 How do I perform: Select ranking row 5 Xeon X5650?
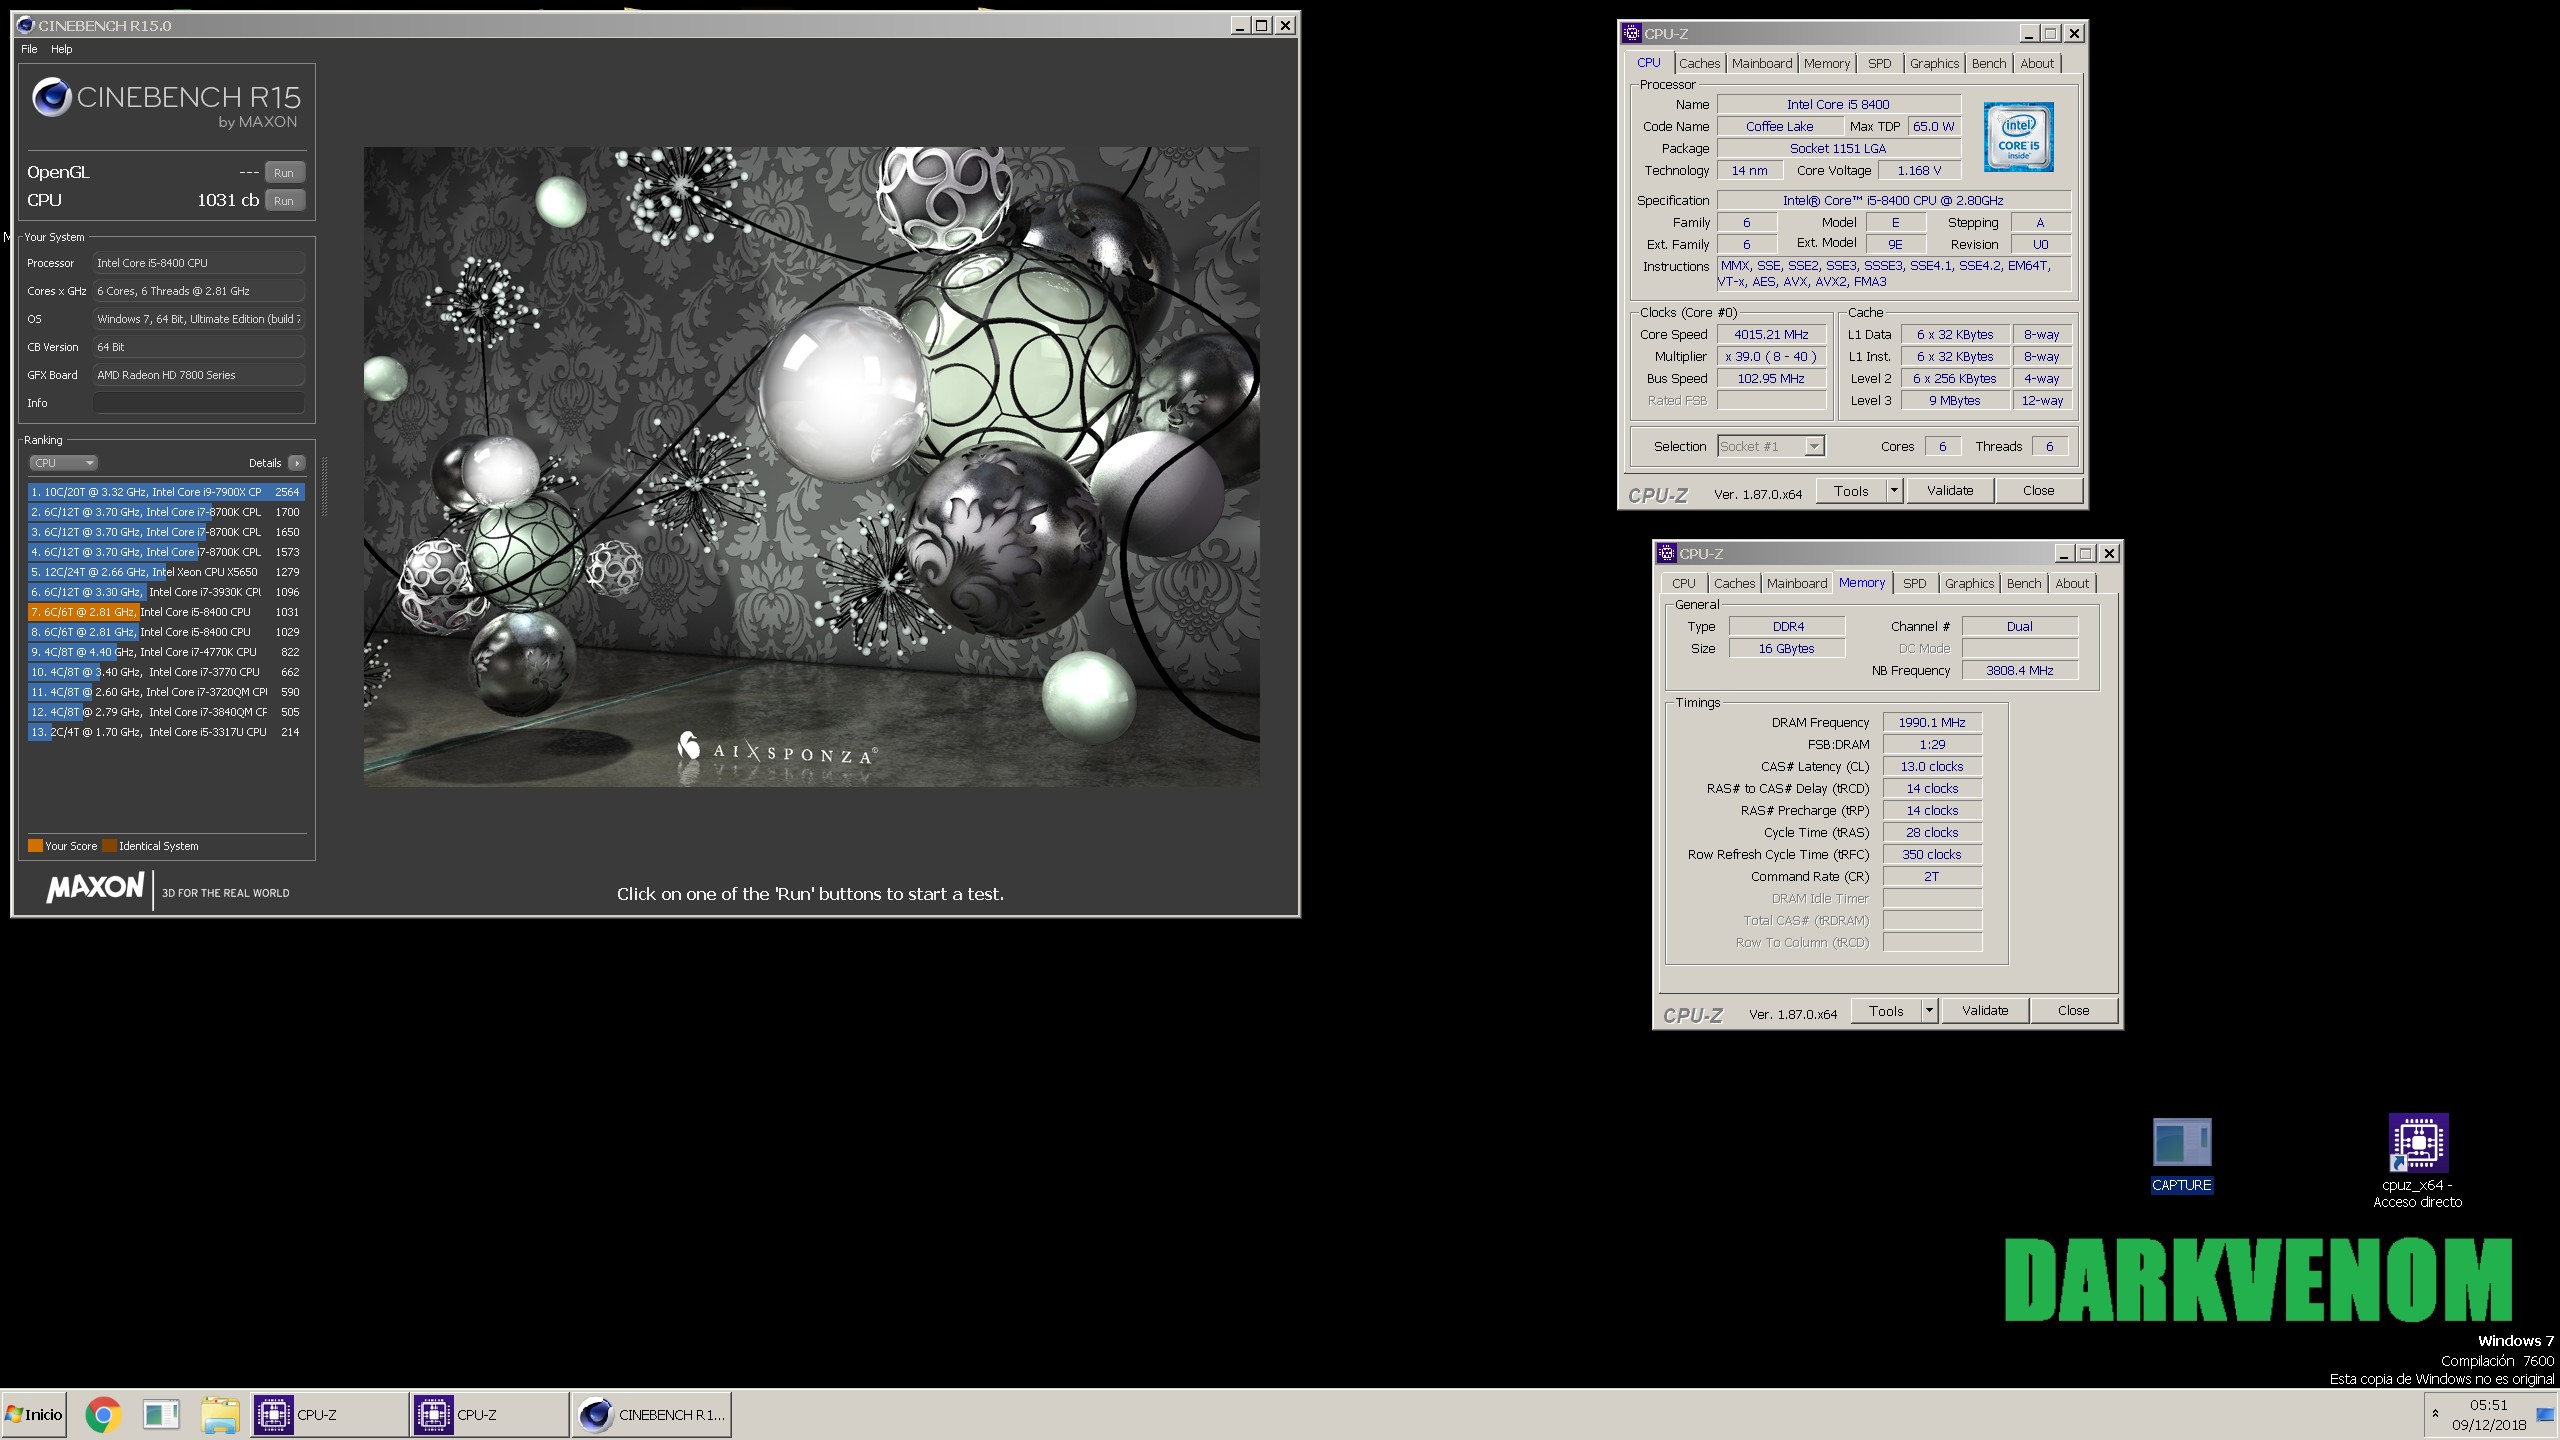(x=165, y=572)
